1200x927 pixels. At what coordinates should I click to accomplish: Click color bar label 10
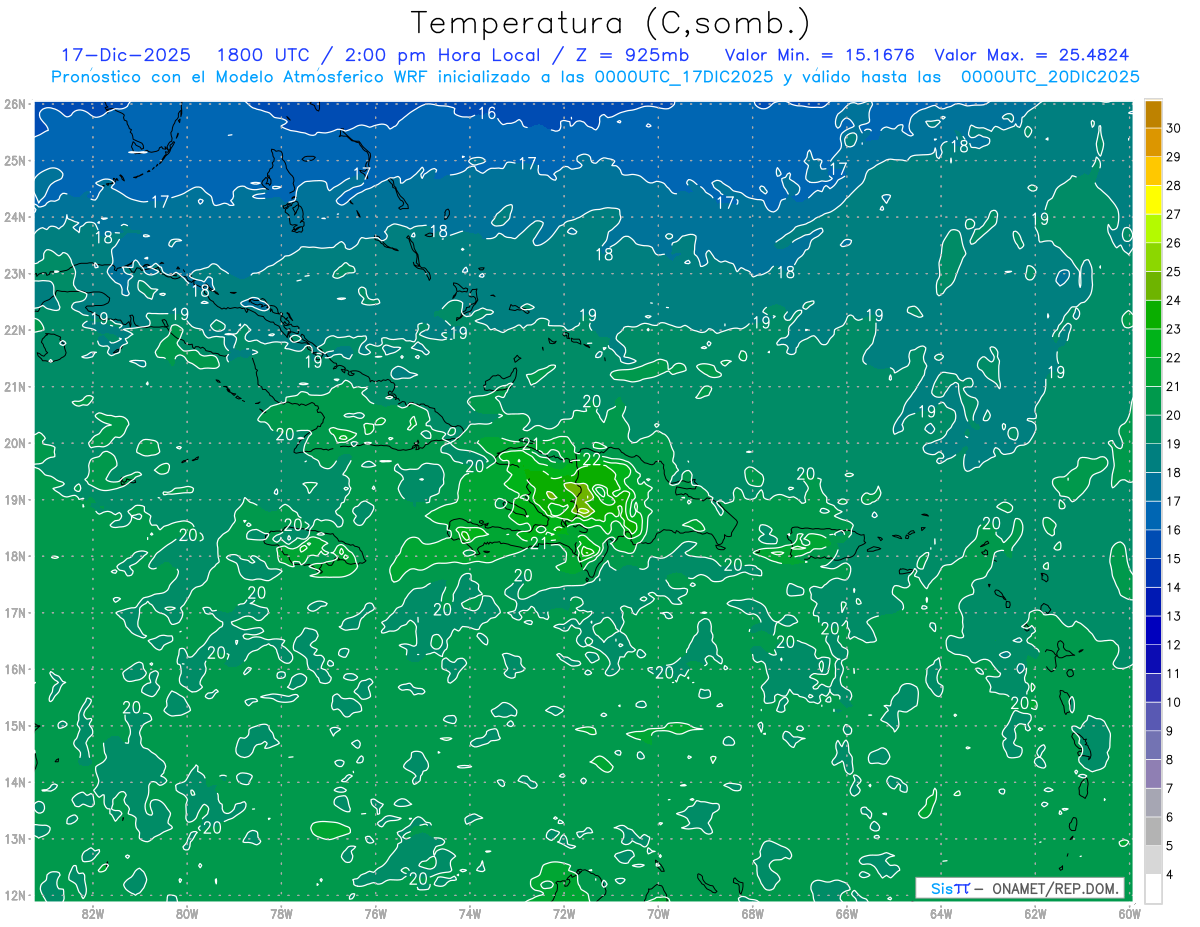[x=1173, y=702]
